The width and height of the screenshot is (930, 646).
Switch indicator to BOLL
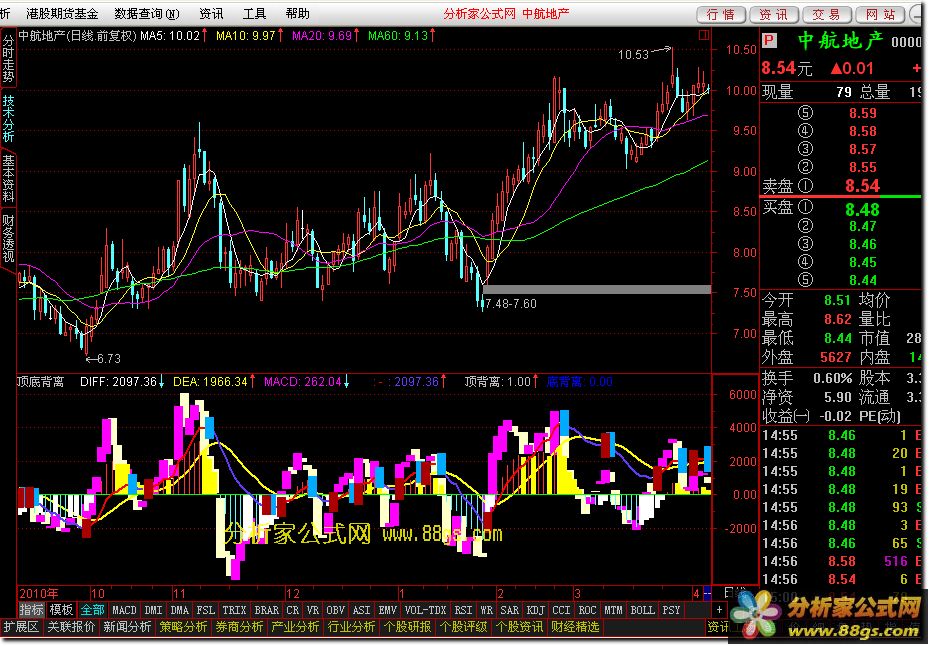click(x=642, y=610)
